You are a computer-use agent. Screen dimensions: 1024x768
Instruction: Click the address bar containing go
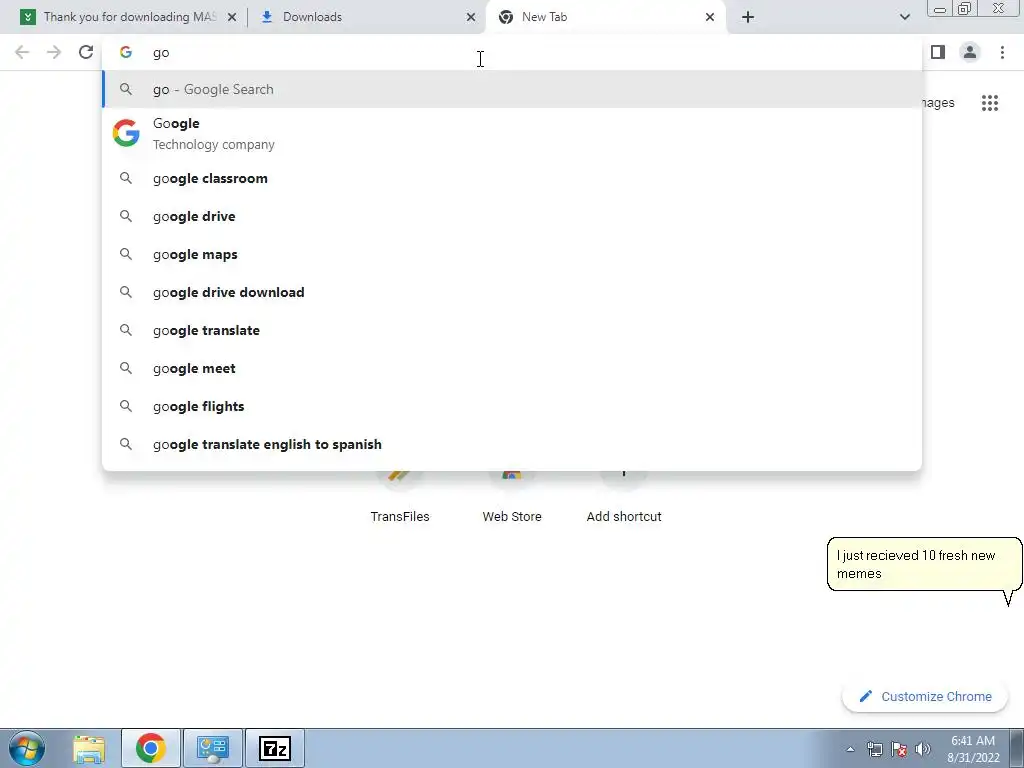click(x=512, y=53)
